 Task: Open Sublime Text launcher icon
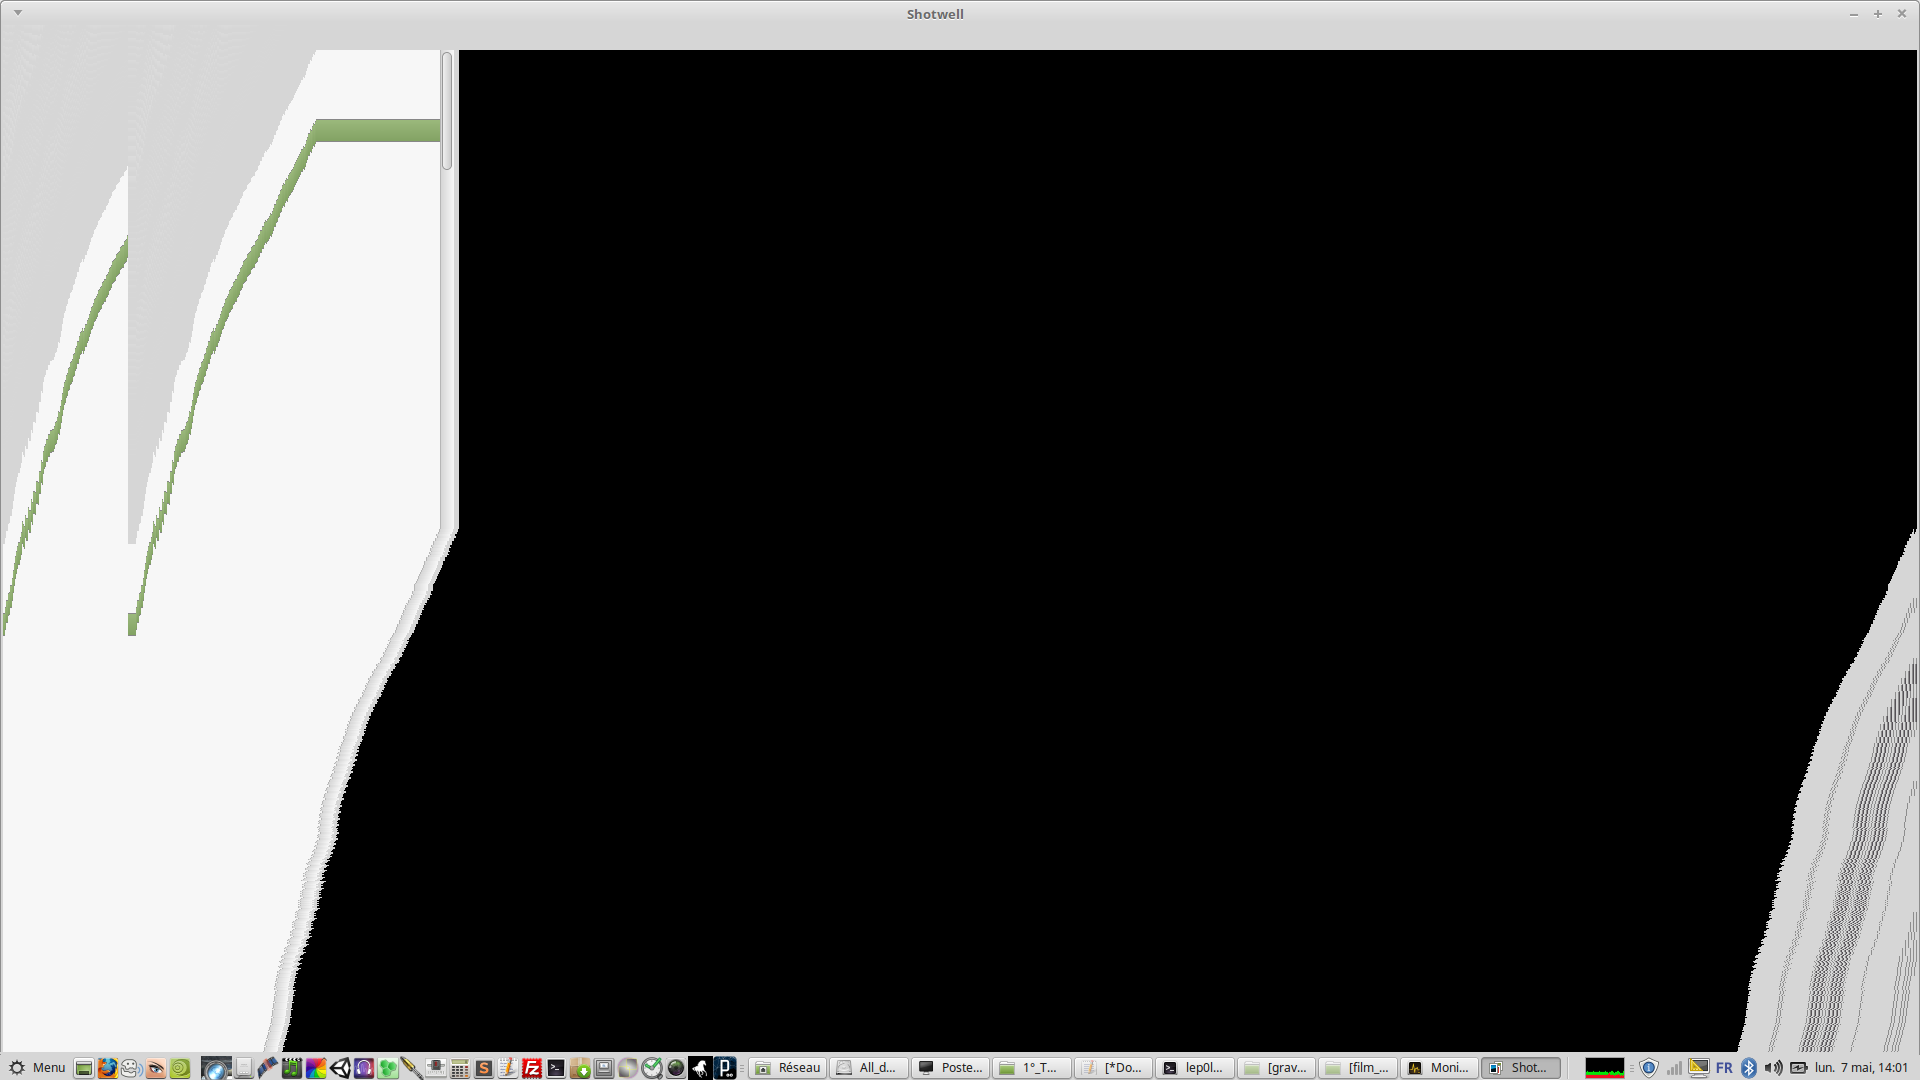click(484, 1068)
